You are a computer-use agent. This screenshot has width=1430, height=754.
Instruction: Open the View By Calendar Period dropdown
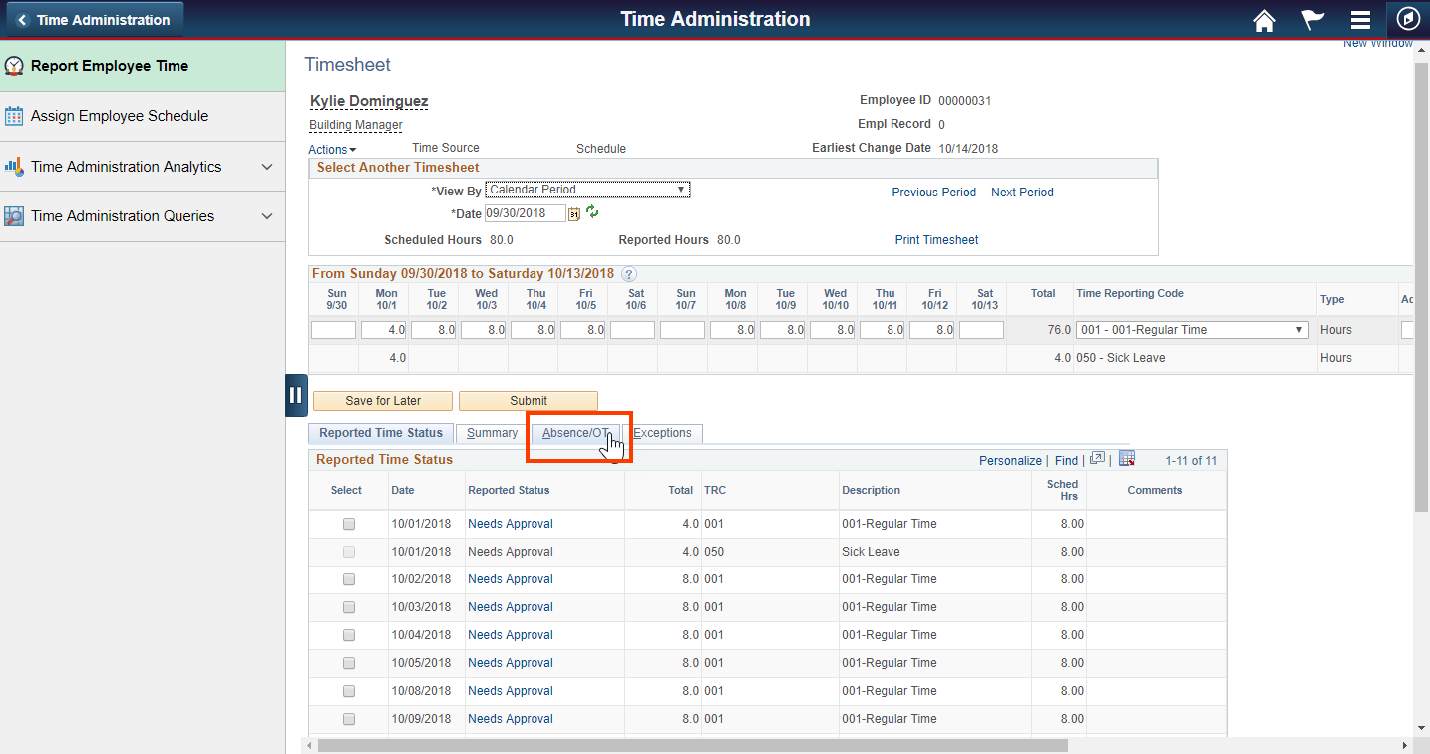coord(587,189)
